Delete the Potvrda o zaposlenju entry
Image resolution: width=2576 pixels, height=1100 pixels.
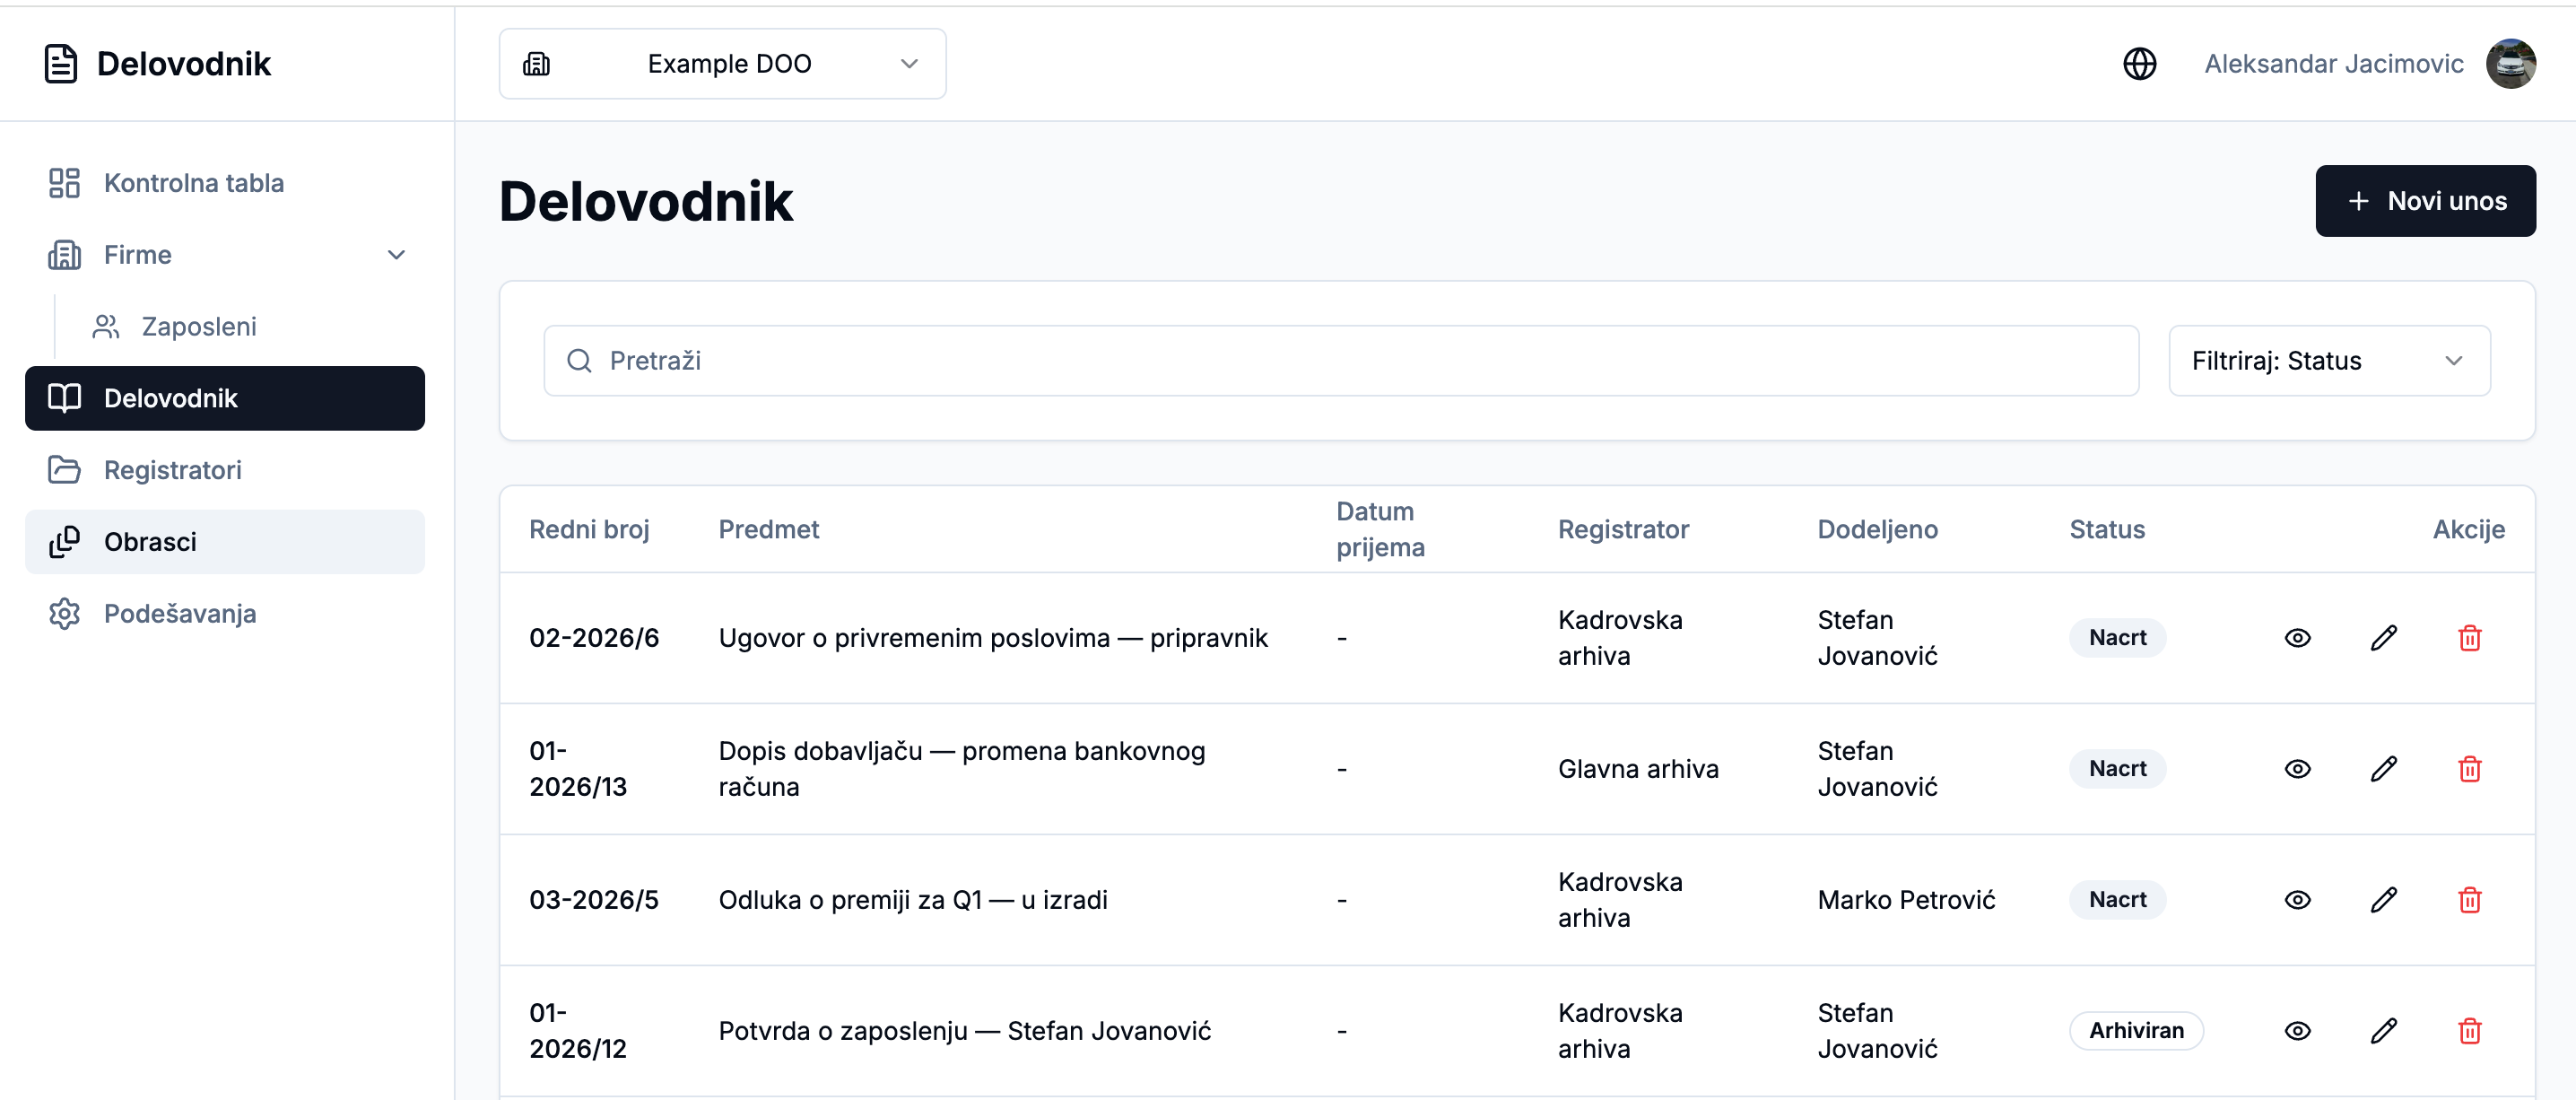pyautogui.click(x=2469, y=1031)
